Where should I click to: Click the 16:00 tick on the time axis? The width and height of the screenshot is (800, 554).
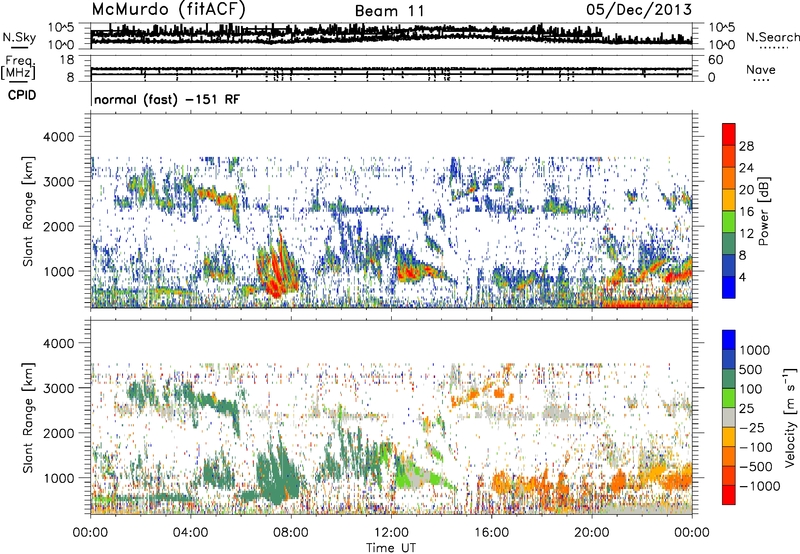(x=491, y=533)
